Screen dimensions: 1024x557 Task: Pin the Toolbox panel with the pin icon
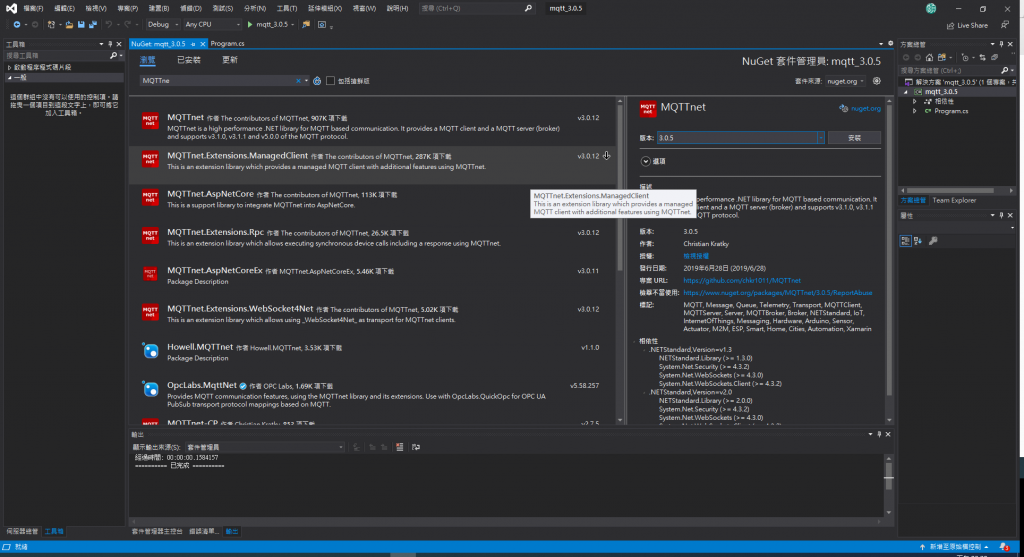pyautogui.click(x=110, y=44)
